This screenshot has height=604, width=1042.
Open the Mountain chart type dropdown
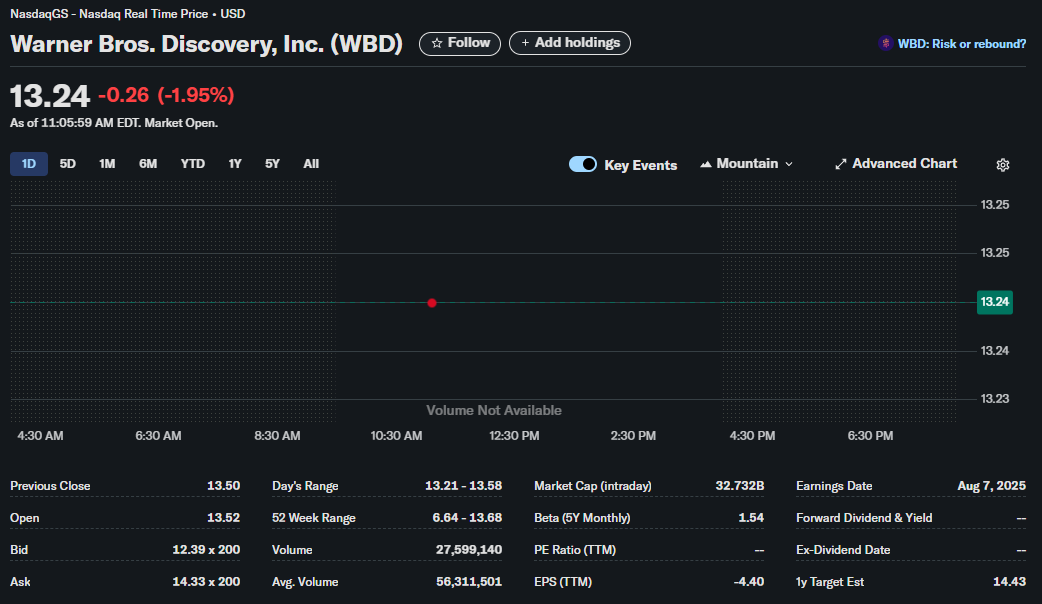pos(746,163)
